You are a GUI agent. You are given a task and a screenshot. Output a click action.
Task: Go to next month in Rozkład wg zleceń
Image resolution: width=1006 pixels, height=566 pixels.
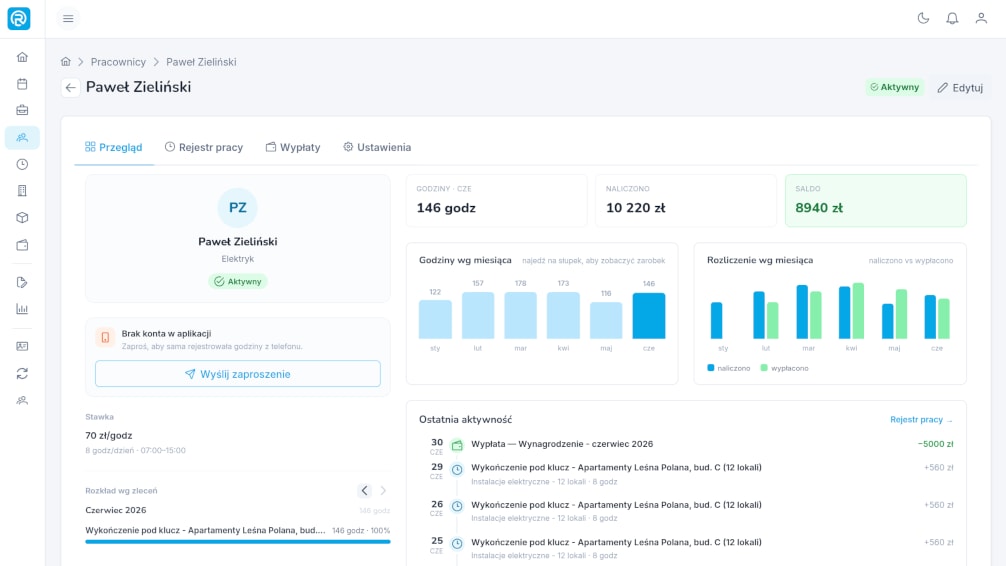pyautogui.click(x=383, y=491)
